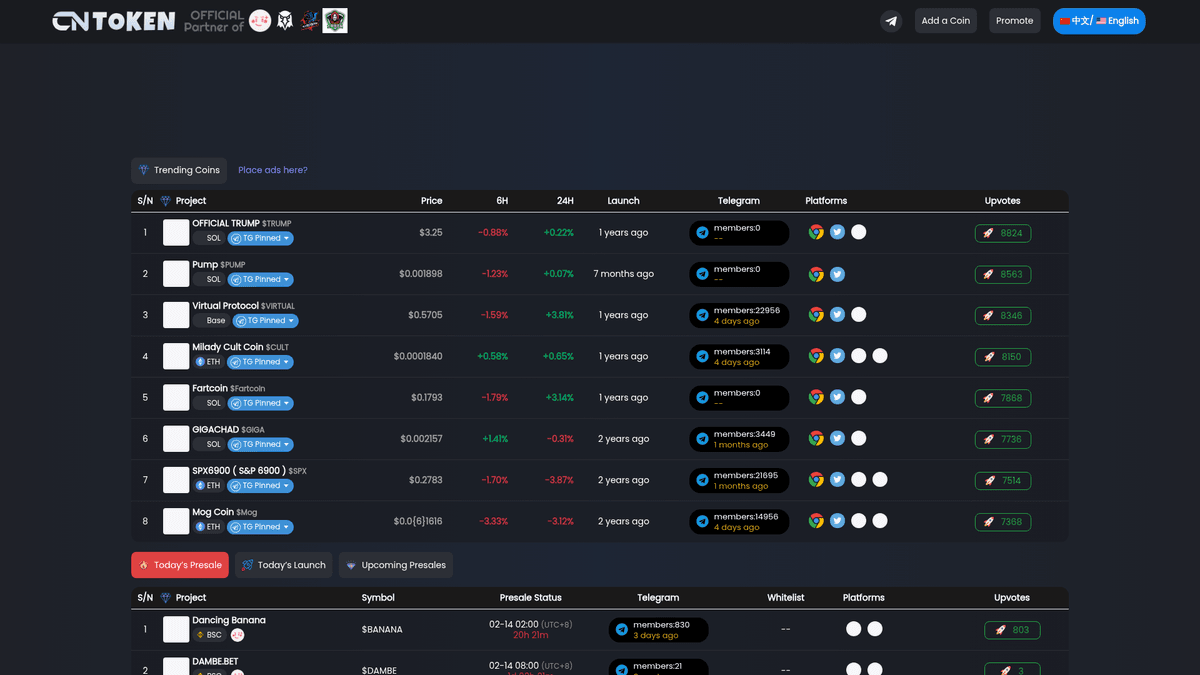Upvote OFFICIAL TRUMP with the rocket button
The height and width of the screenshot is (675, 1200).
point(1002,232)
